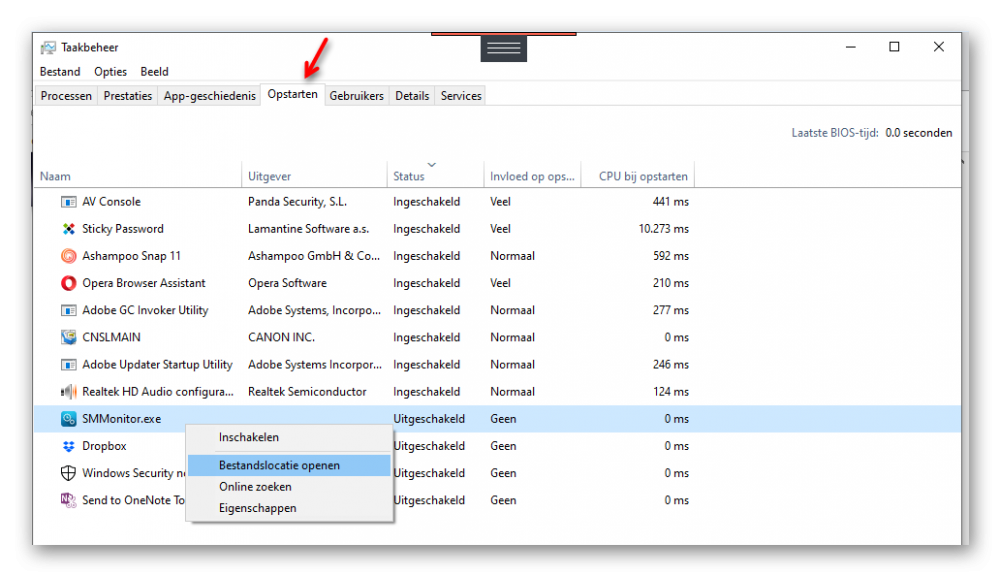
Task: Click Inschakelen in the context menu
Action: pyautogui.click(x=249, y=437)
